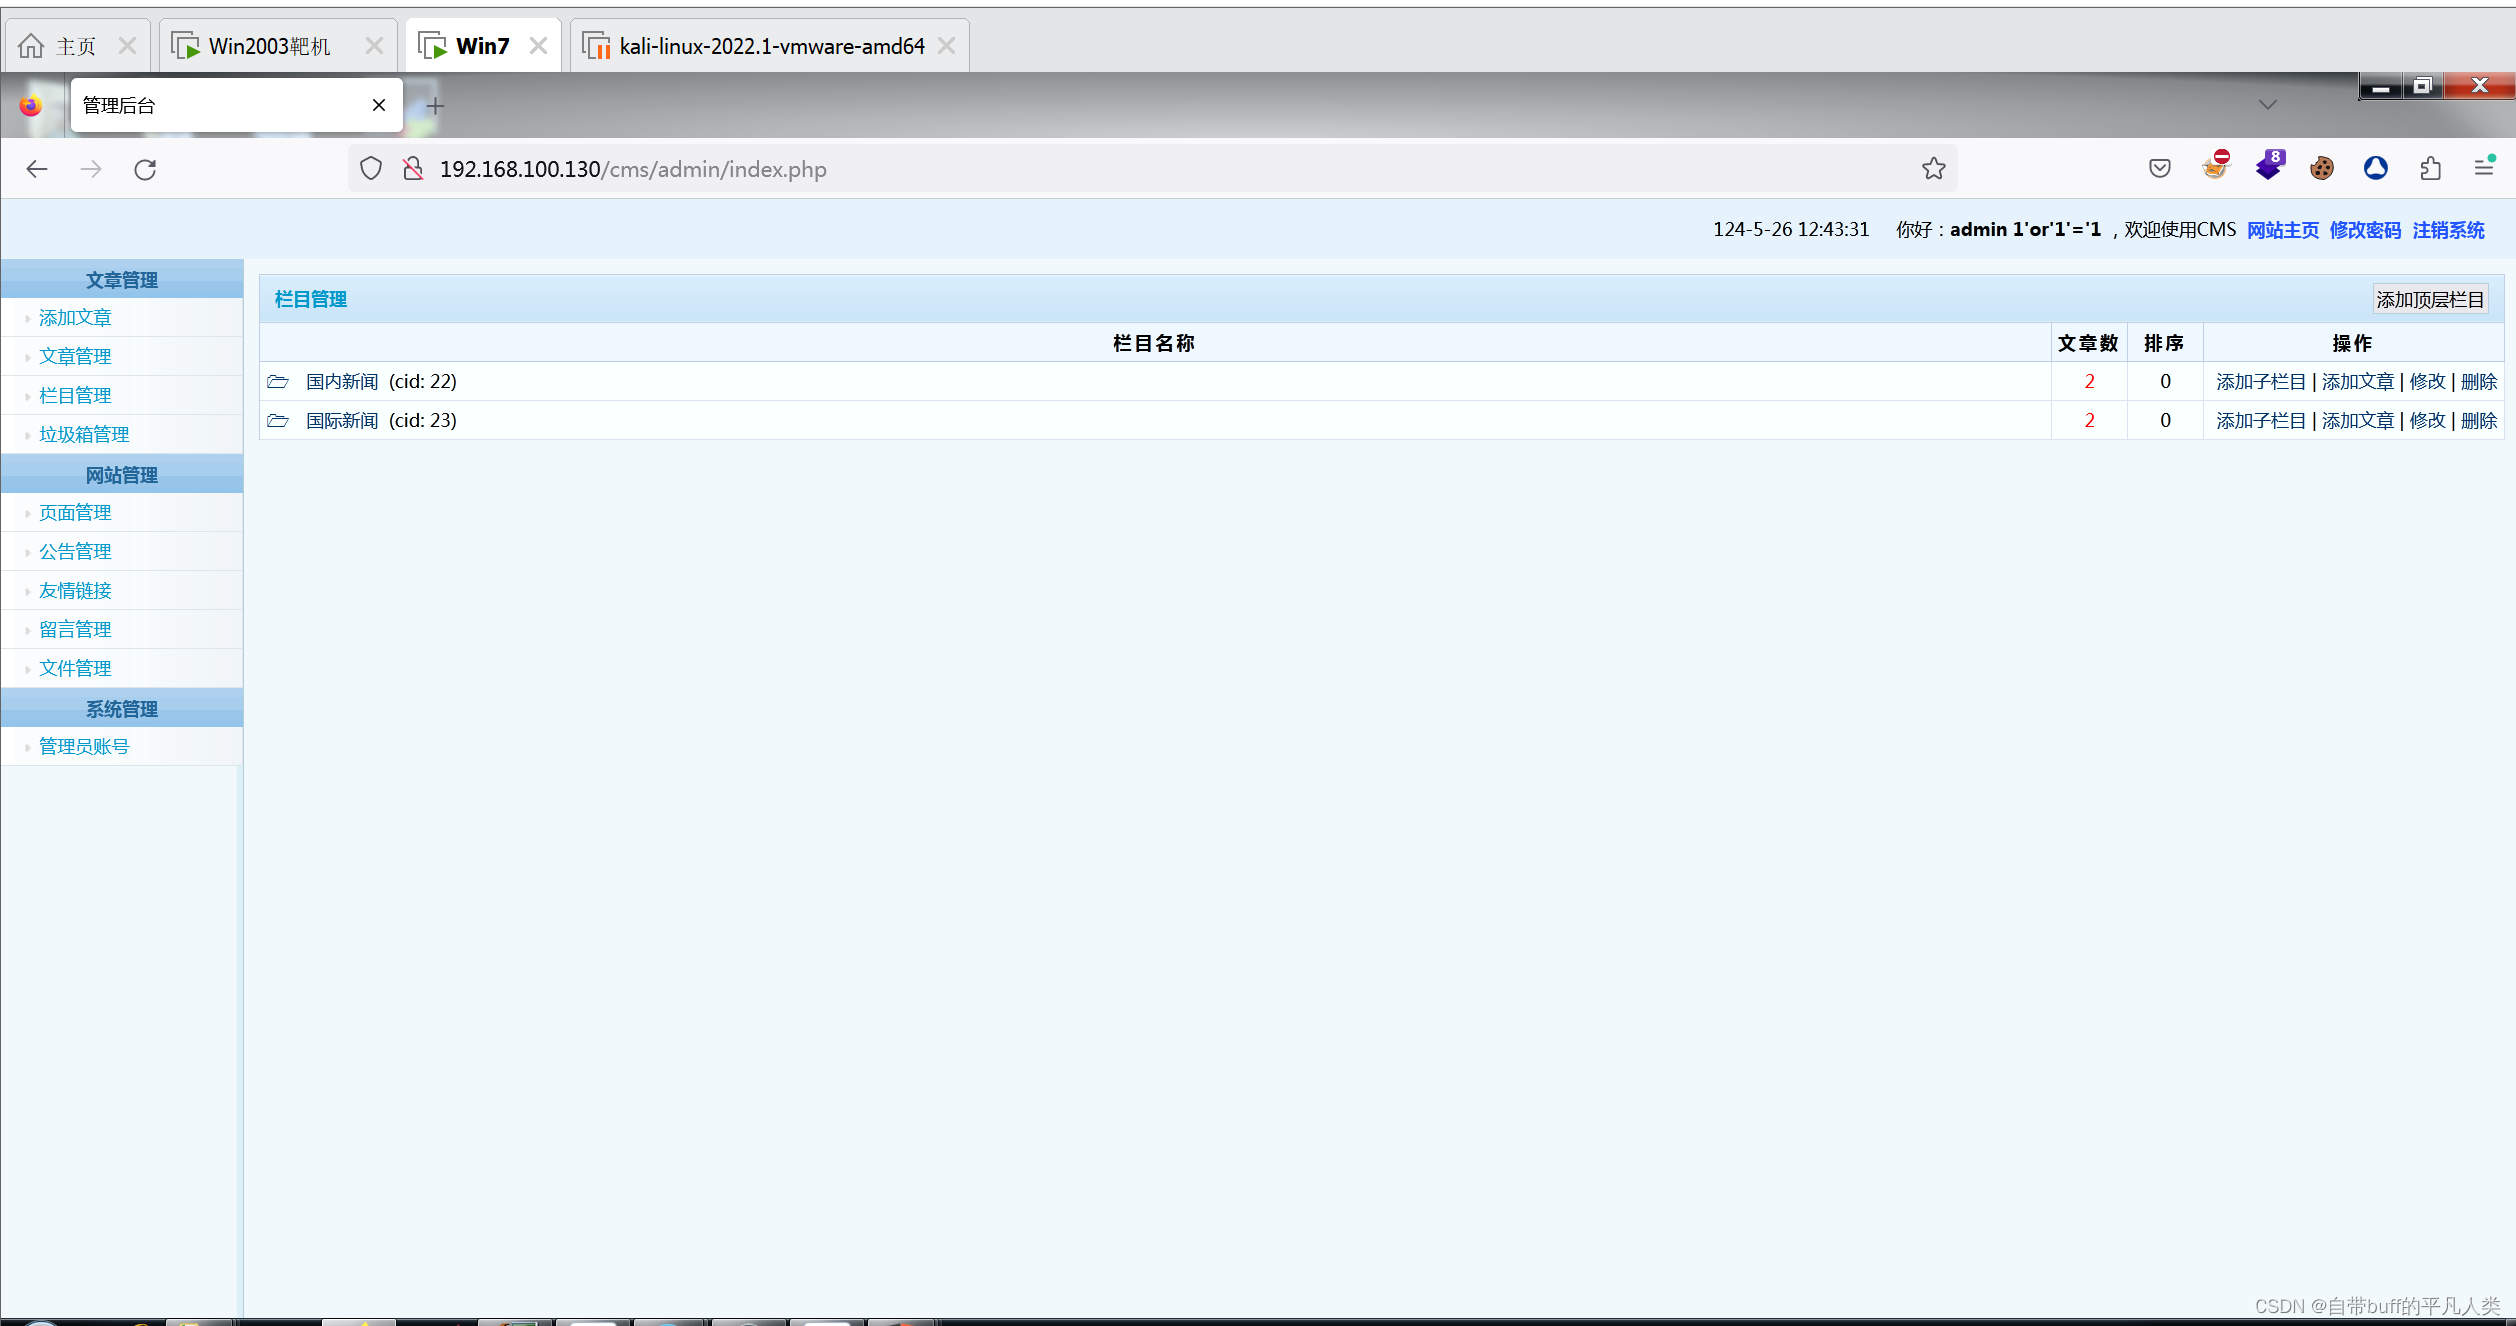Screen dimensions: 2516x1326
Task: Open the extensions puzzle-piece icon
Action: coord(2431,167)
